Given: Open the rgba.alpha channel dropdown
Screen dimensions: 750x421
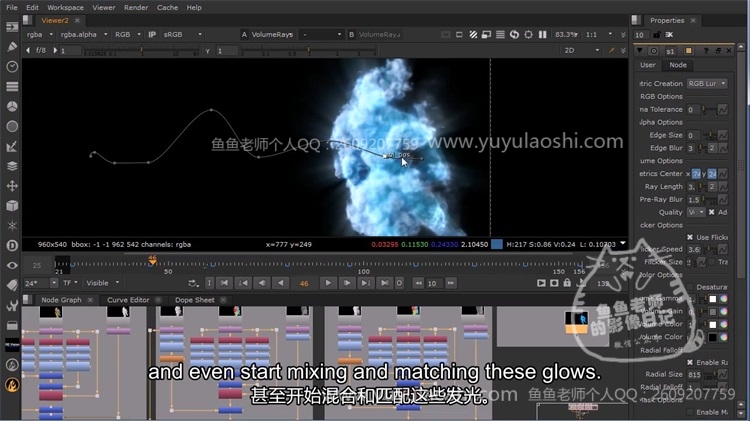Looking at the screenshot, I should pyautogui.click(x=83, y=34).
